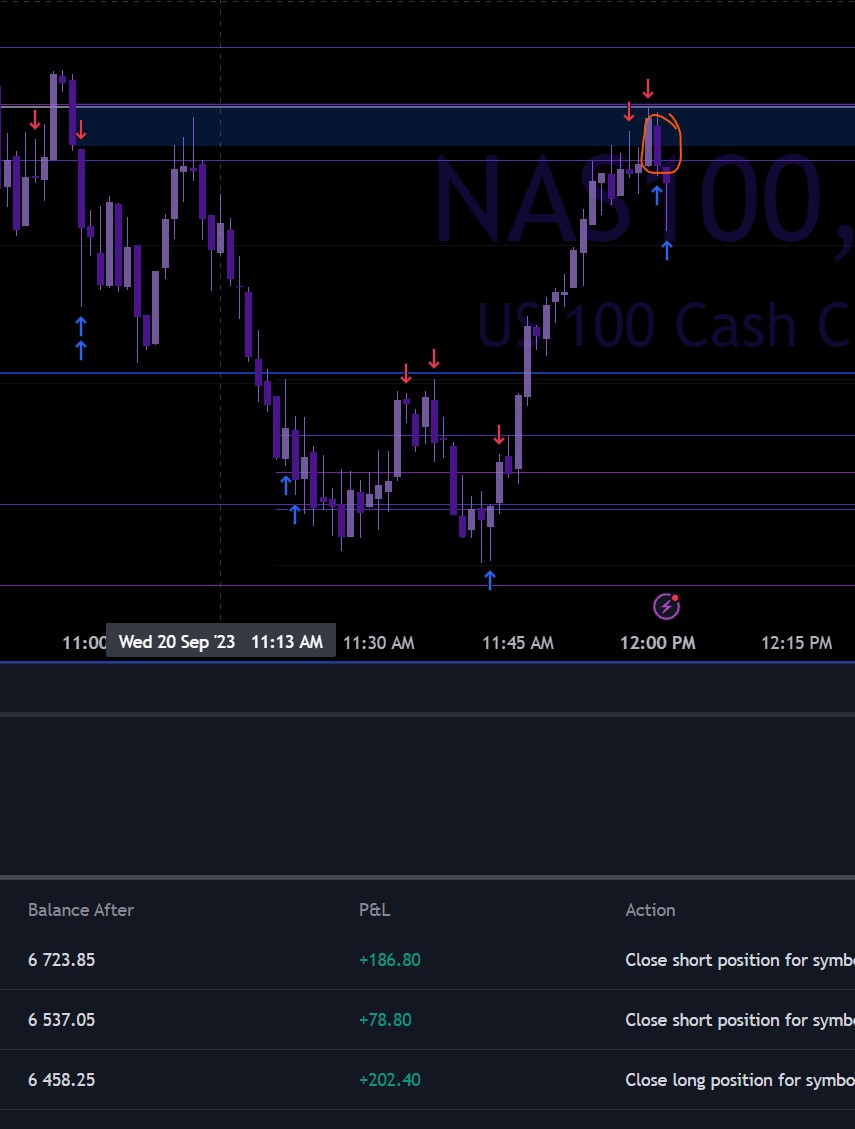Click the blue buy arrow below the 11:42 AM low

coord(490,580)
